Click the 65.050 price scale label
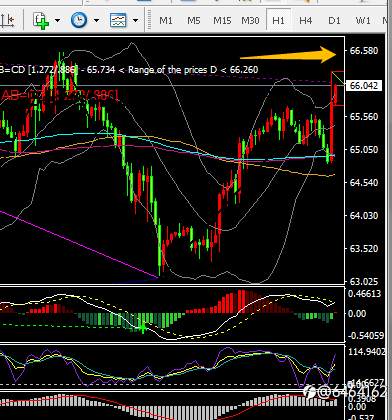The width and height of the screenshot is (392, 420). [364, 150]
